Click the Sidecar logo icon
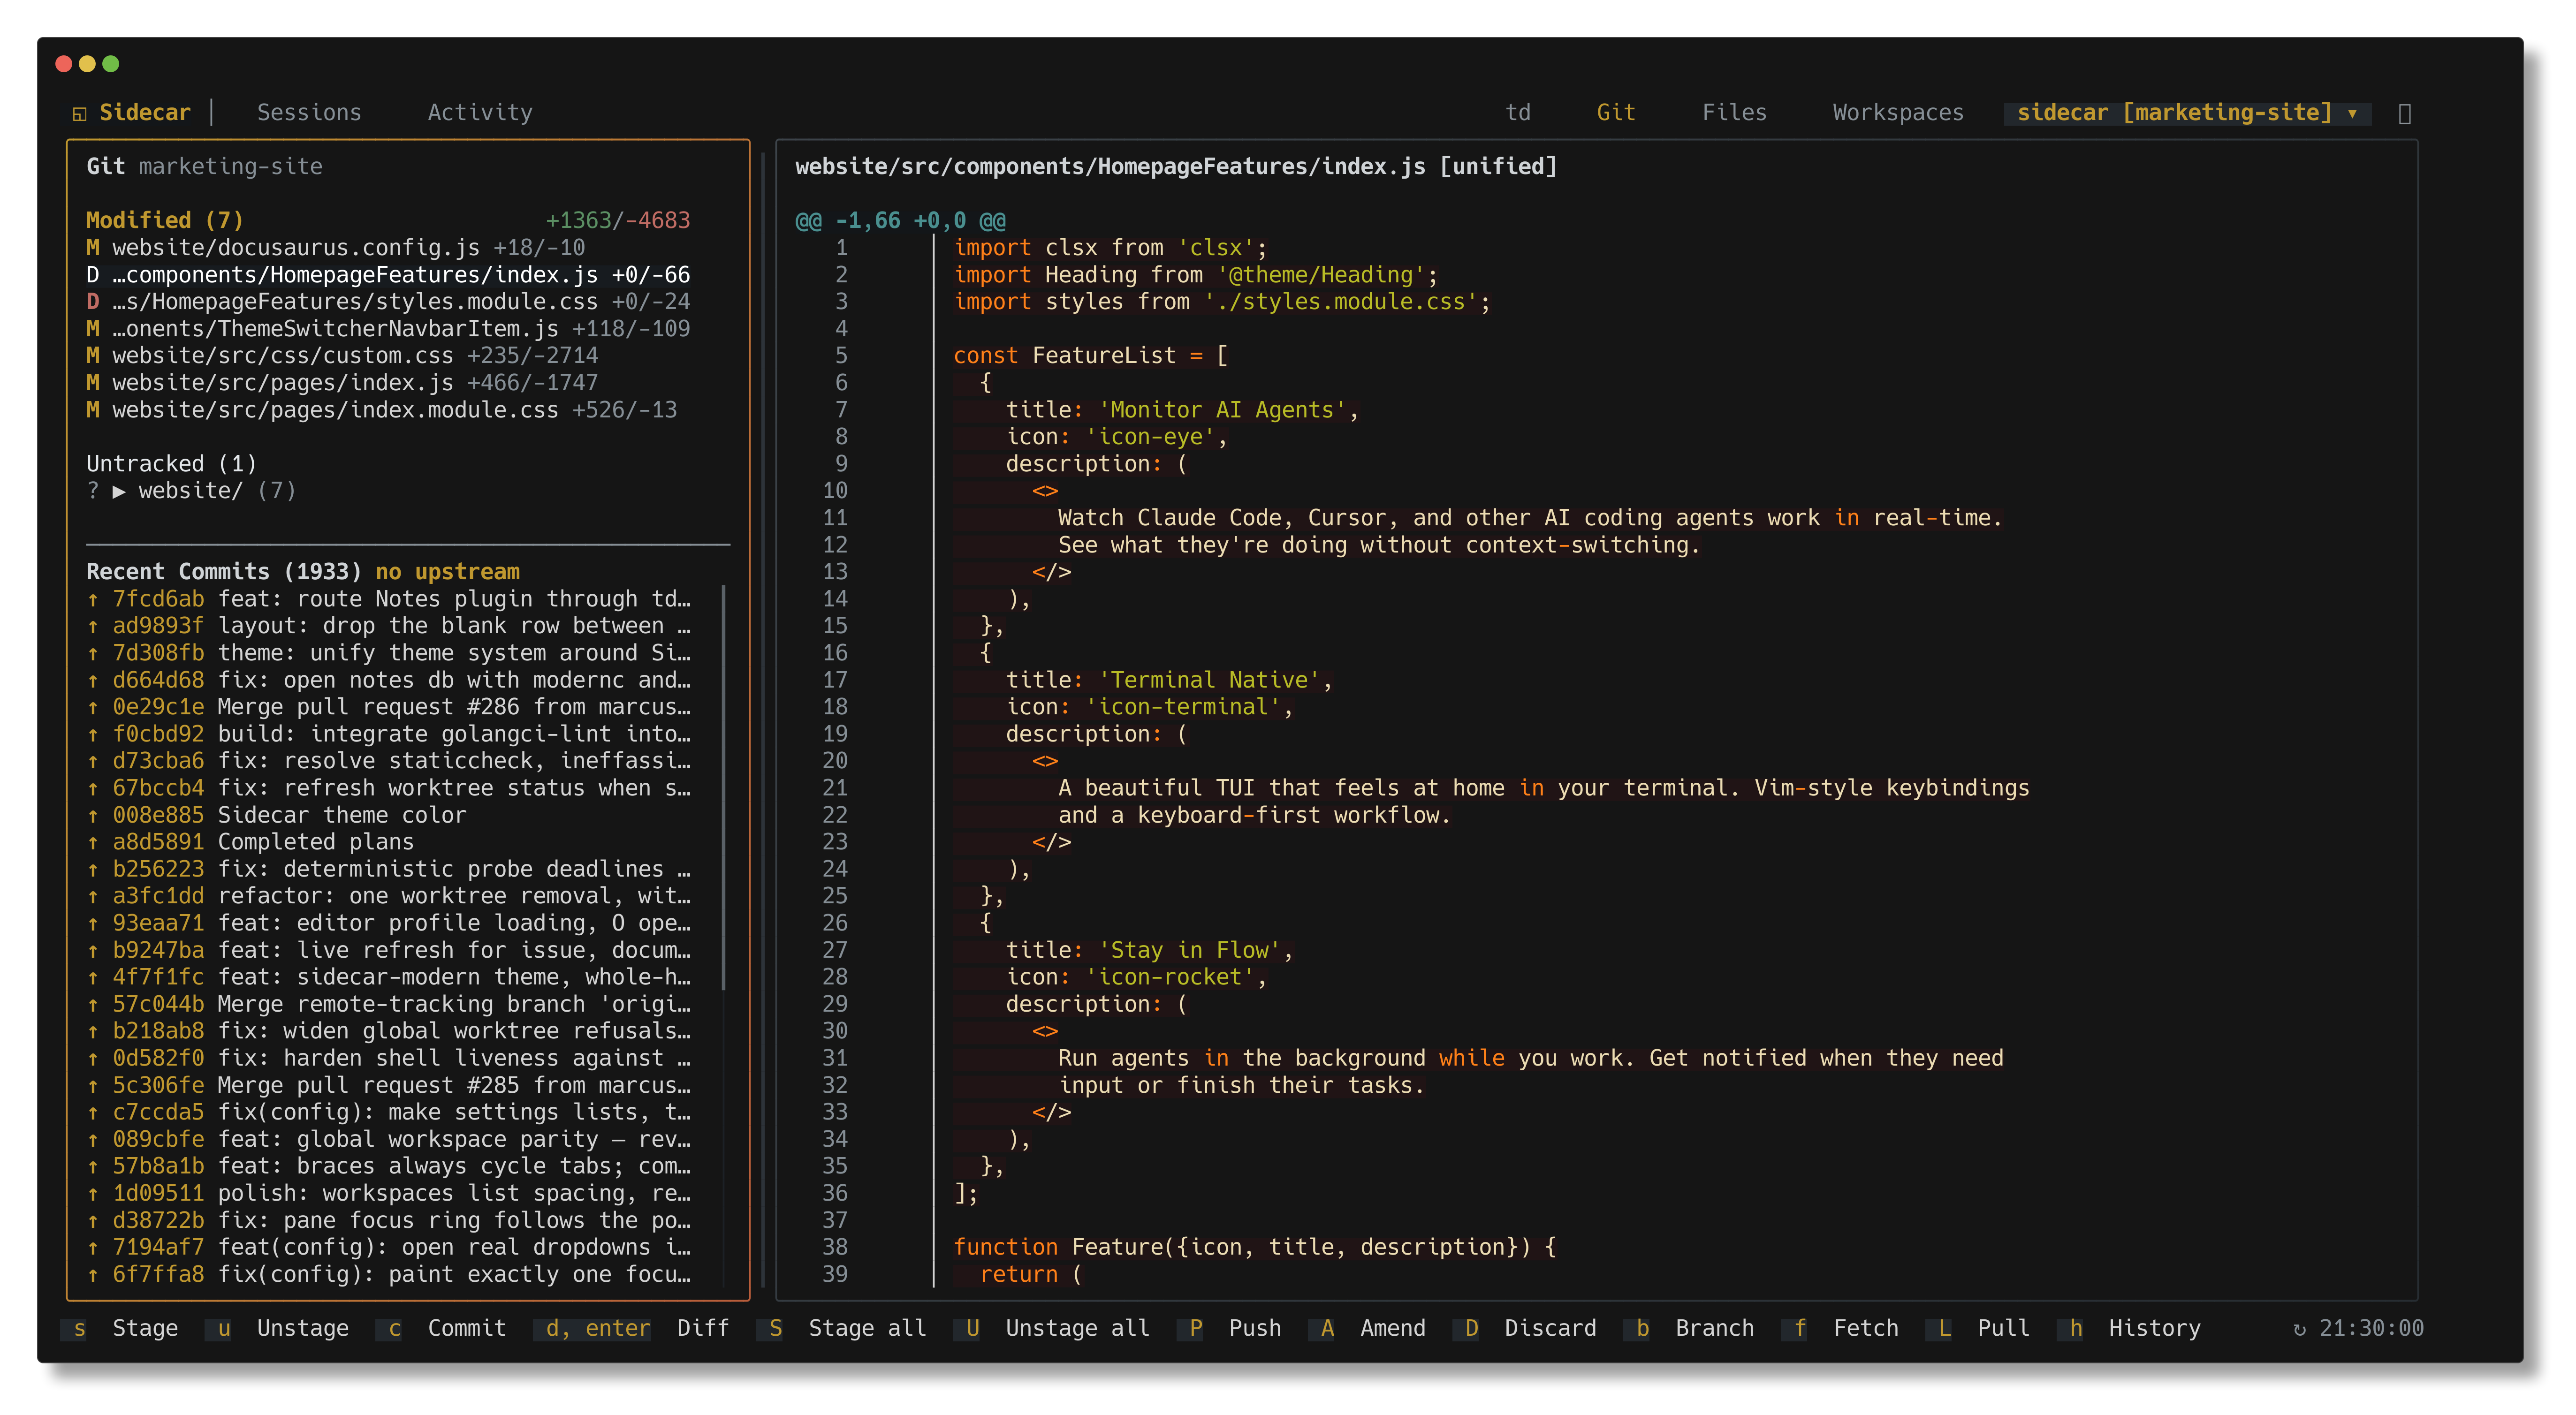2576x1415 pixels. tap(80, 113)
